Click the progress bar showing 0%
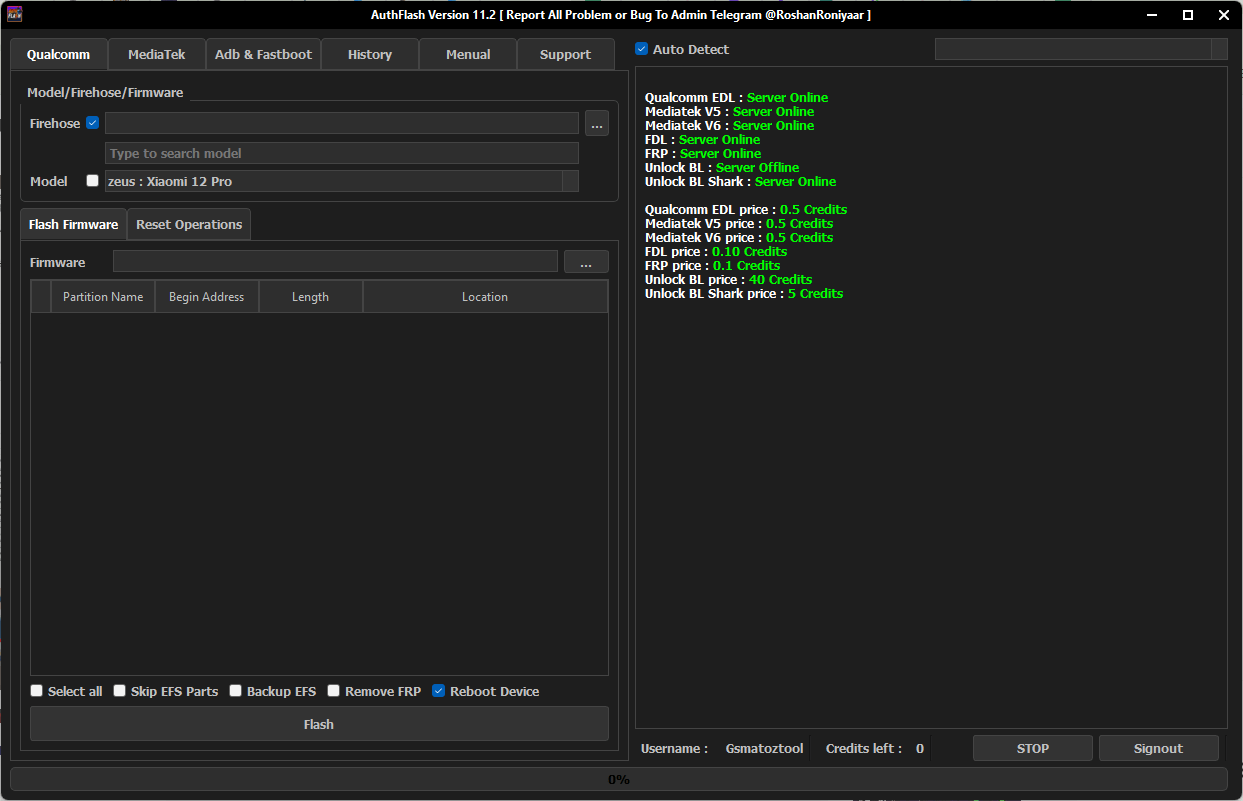The height and width of the screenshot is (801, 1243). (x=619, y=779)
